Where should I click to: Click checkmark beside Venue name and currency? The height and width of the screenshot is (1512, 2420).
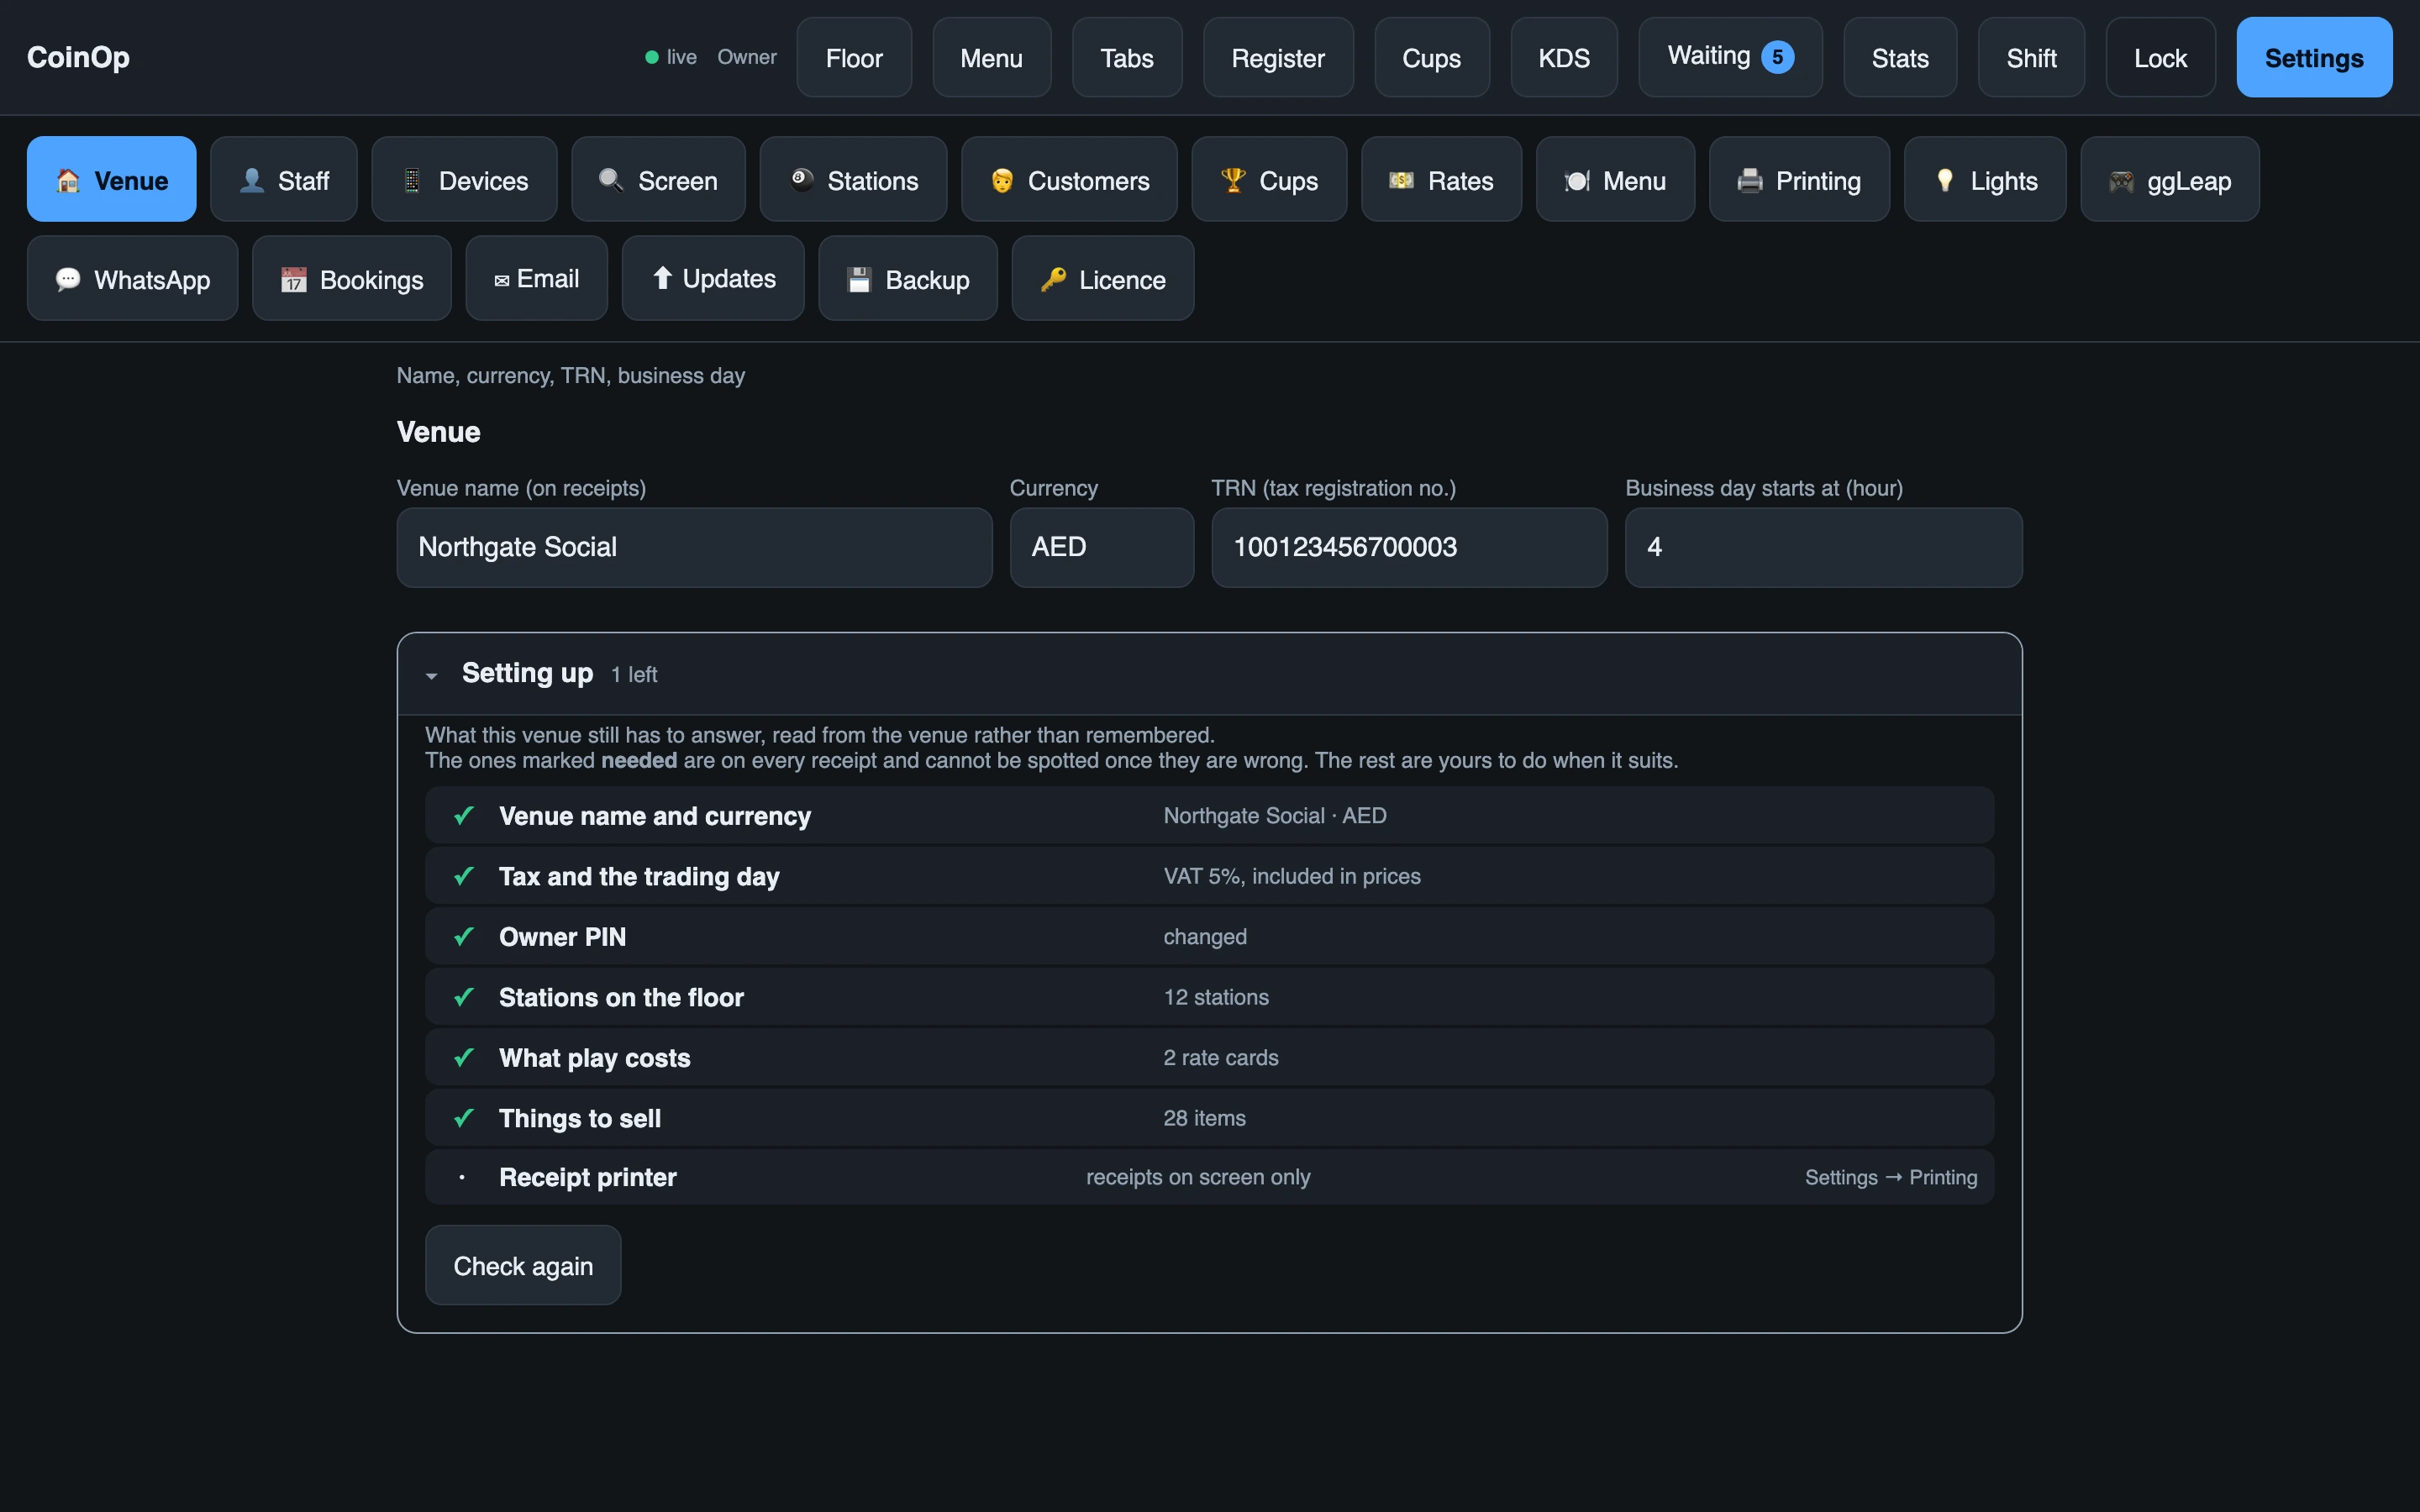click(x=463, y=816)
